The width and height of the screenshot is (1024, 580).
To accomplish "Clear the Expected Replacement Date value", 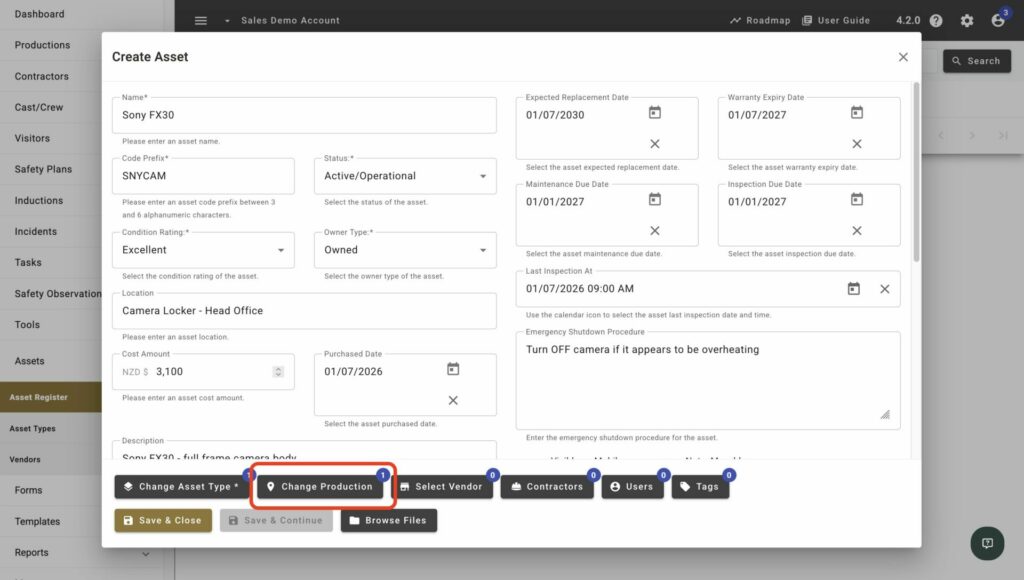I will tap(654, 144).
